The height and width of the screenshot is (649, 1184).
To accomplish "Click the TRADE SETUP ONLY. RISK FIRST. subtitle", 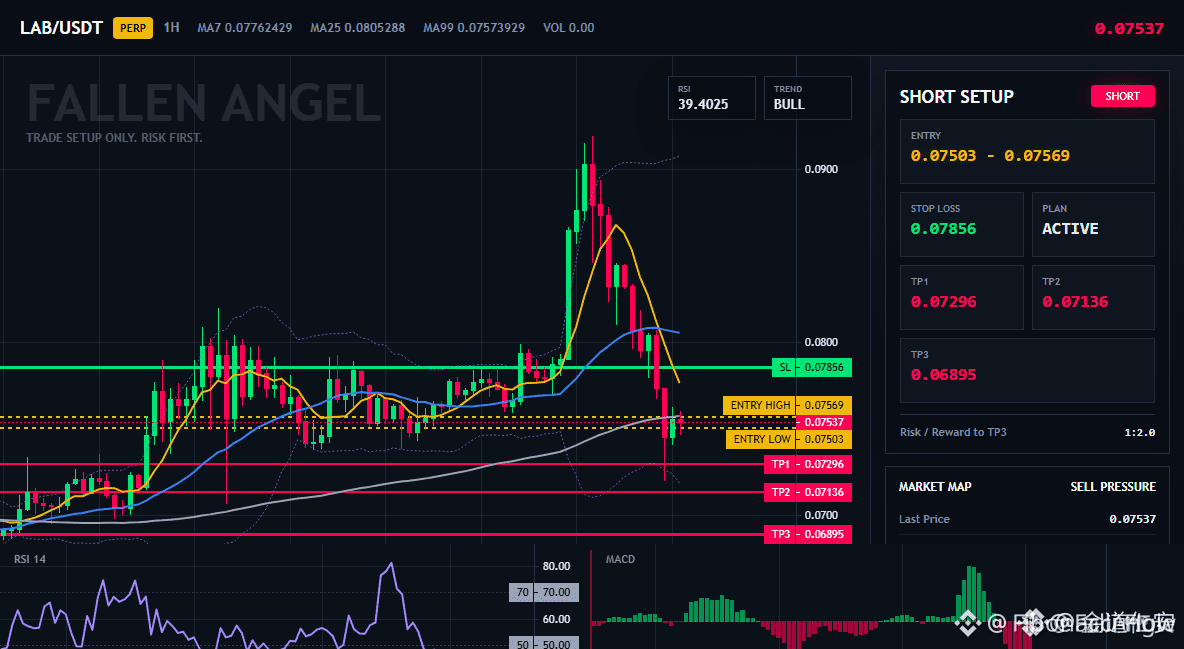I will pos(114,138).
